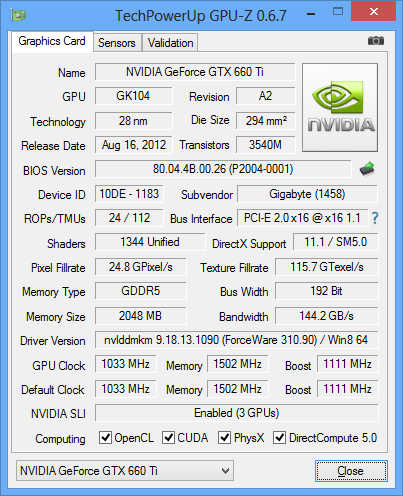Viewport: 403px width, 496px height.
Task: Toggle the PhysX checkbox
Action: 224,437
